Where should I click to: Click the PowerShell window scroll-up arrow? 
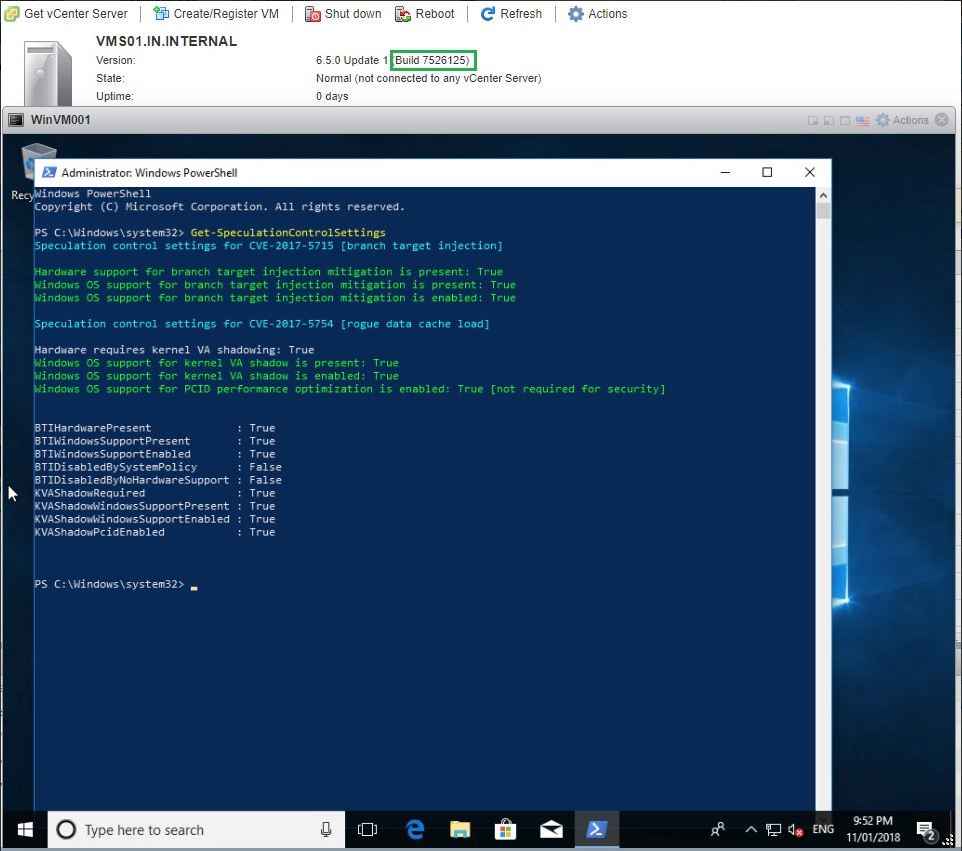click(823, 195)
